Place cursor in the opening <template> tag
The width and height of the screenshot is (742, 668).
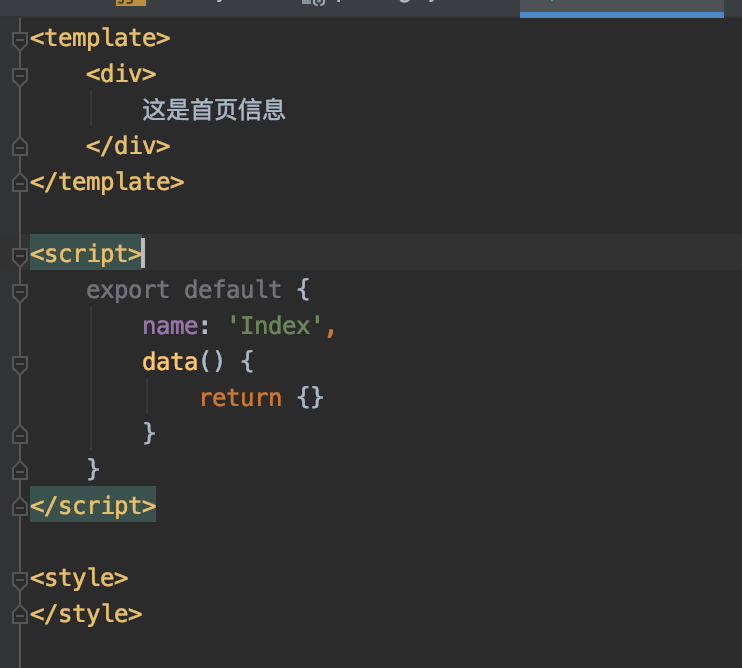click(100, 38)
